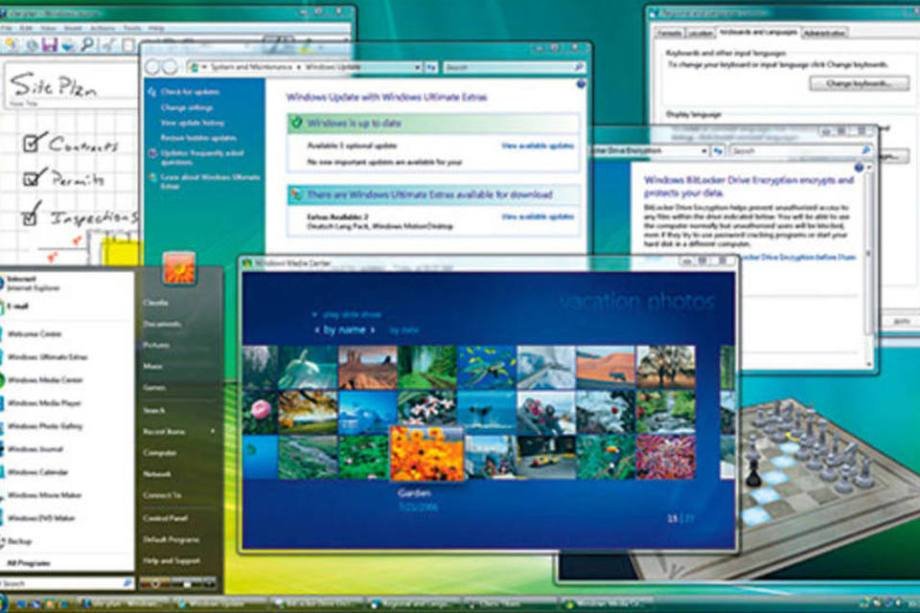Click the green shield up-to-date icon
920x613 pixels.
297,123
